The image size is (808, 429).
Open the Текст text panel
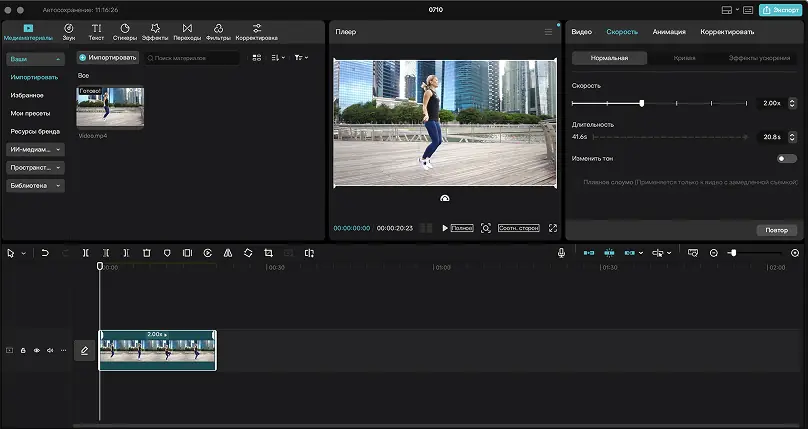tap(96, 32)
